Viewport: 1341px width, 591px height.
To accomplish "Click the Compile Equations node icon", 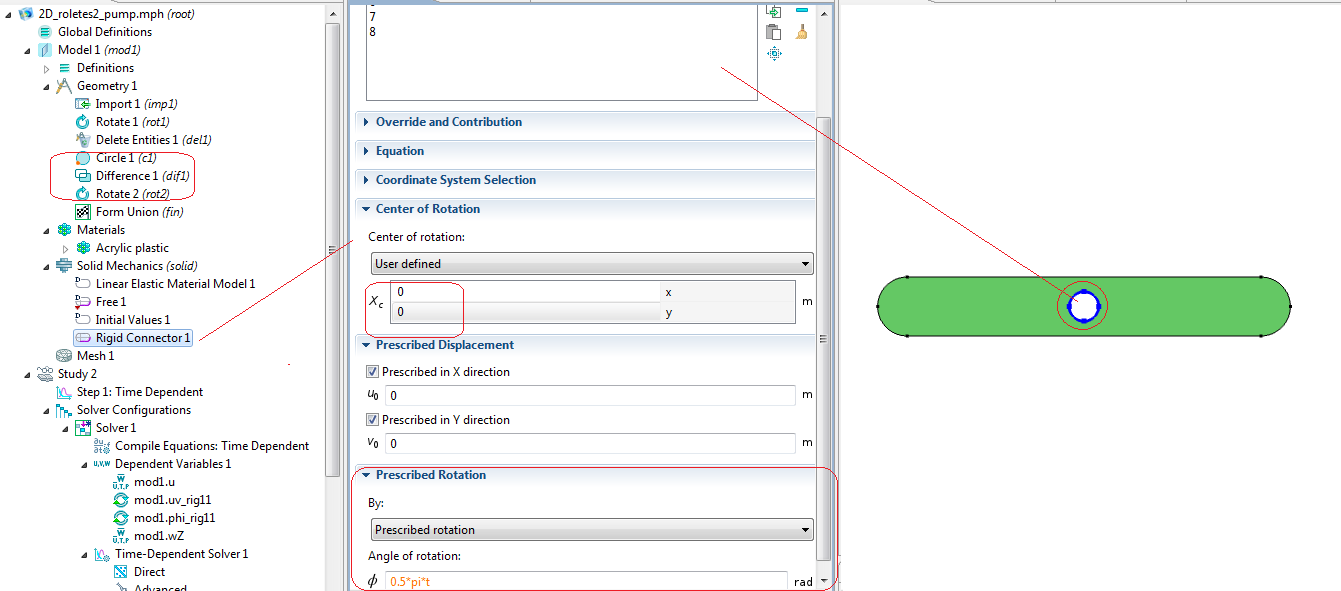I will point(102,446).
